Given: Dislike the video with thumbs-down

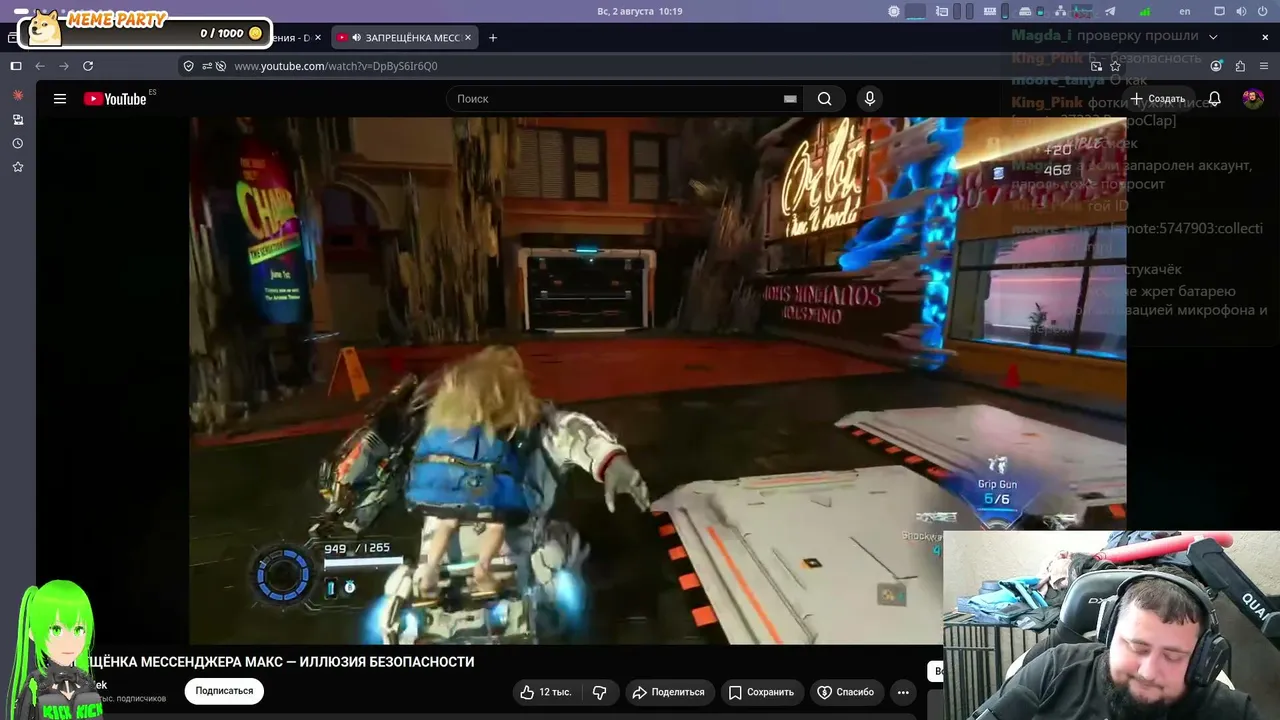Looking at the screenshot, I should pyautogui.click(x=600, y=692).
